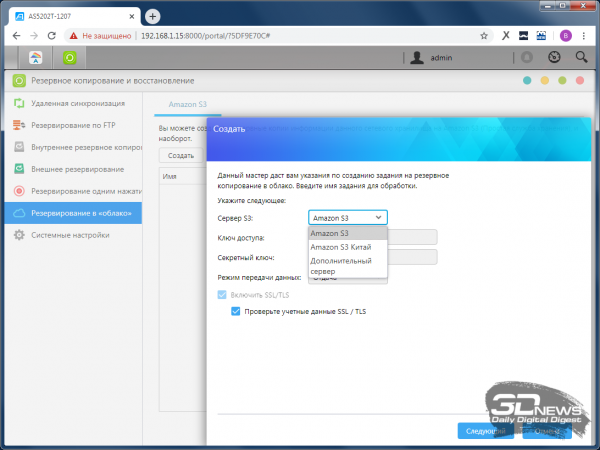
Task: Click the Ключ доступа input field
Action: (x=411, y=237)
